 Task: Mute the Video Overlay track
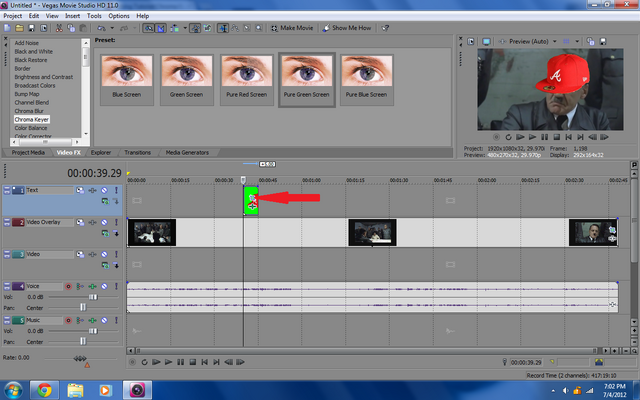(x=104, y=222)
